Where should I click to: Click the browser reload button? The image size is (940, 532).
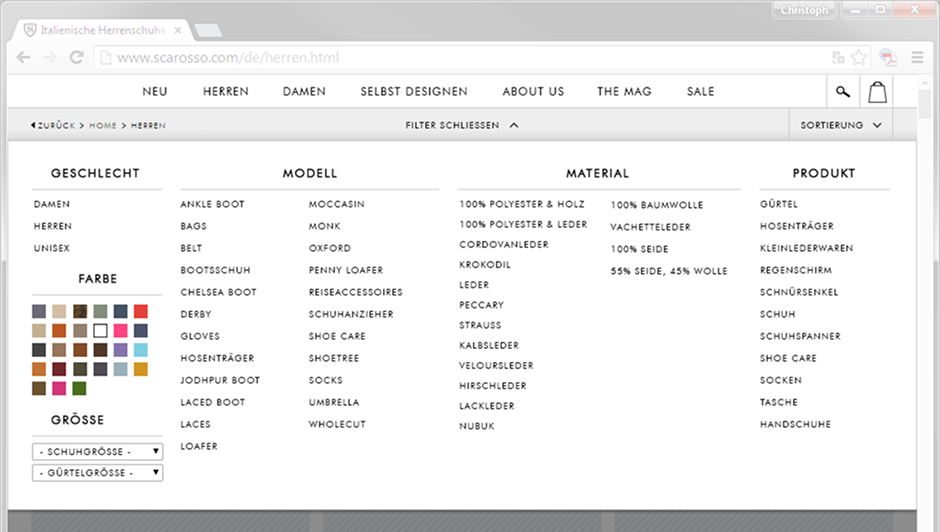[76, 58]
